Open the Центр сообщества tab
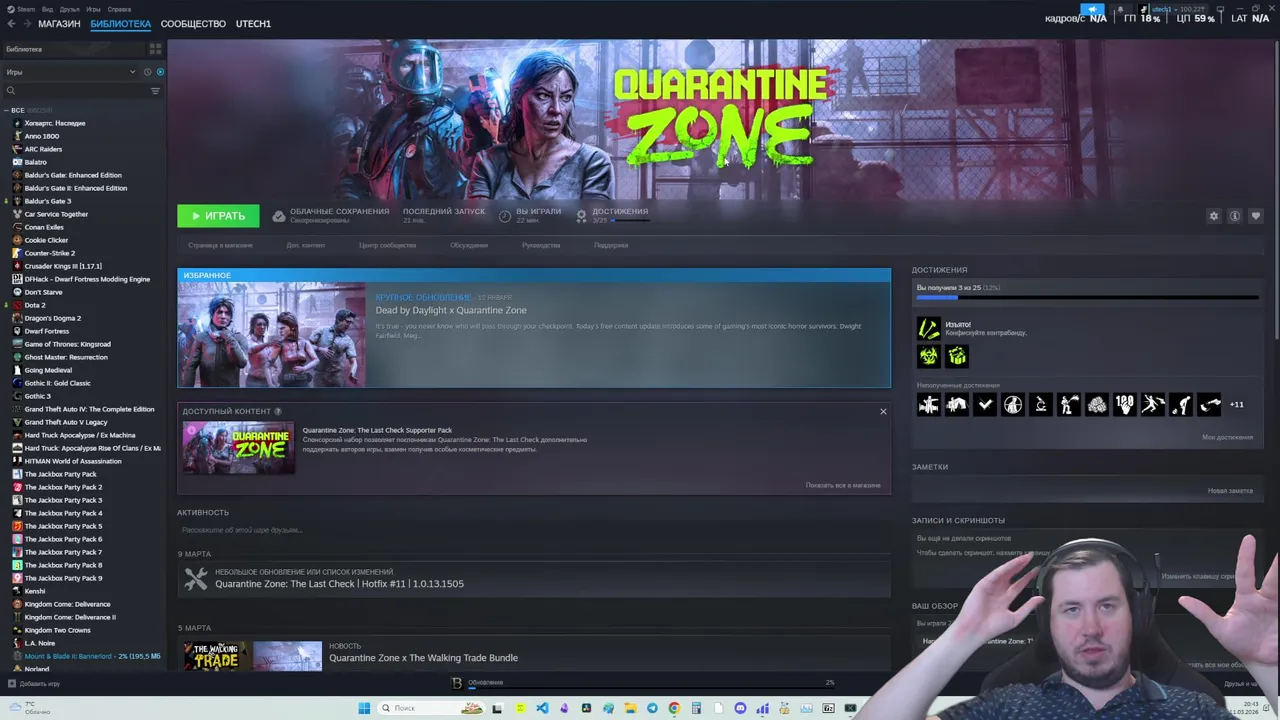This screenshot has height=720, width=1280. pyautogui.click(x=387, y=245)
